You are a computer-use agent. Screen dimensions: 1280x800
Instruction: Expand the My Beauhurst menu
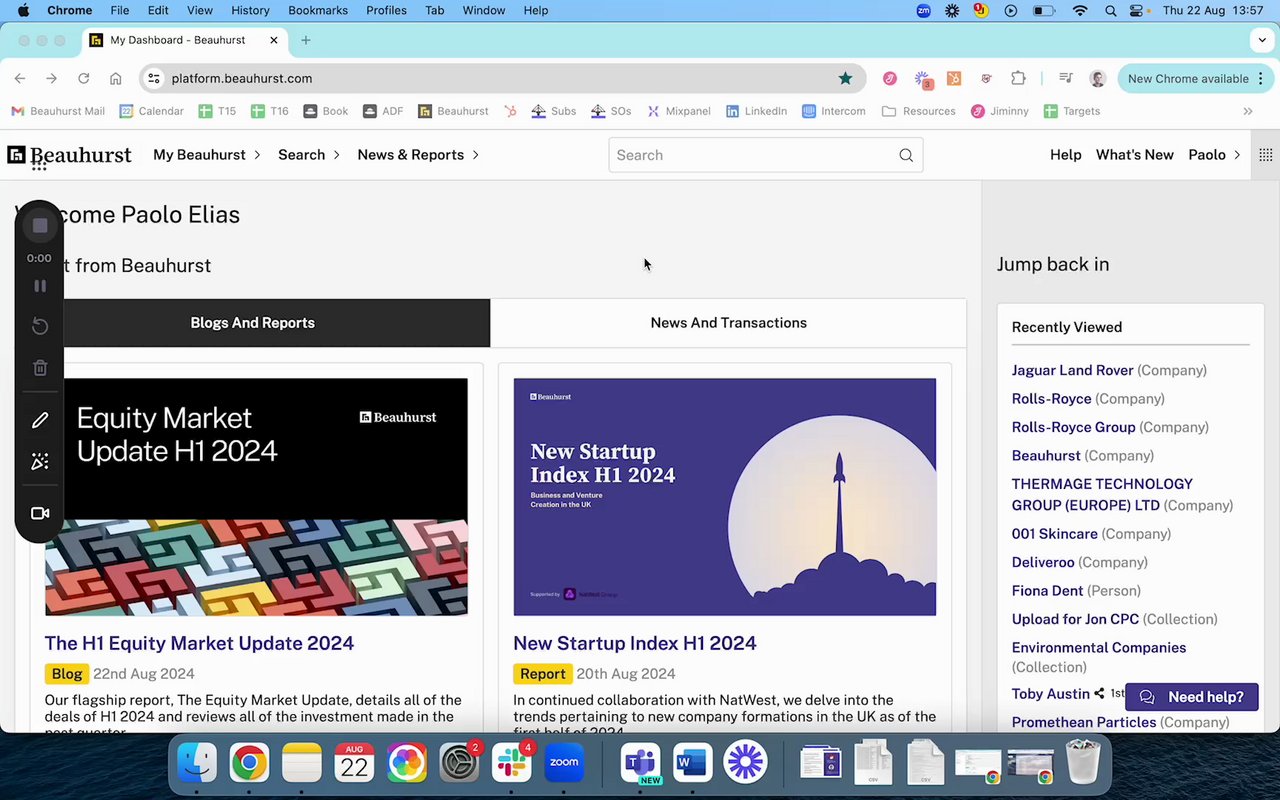[206, 155]
